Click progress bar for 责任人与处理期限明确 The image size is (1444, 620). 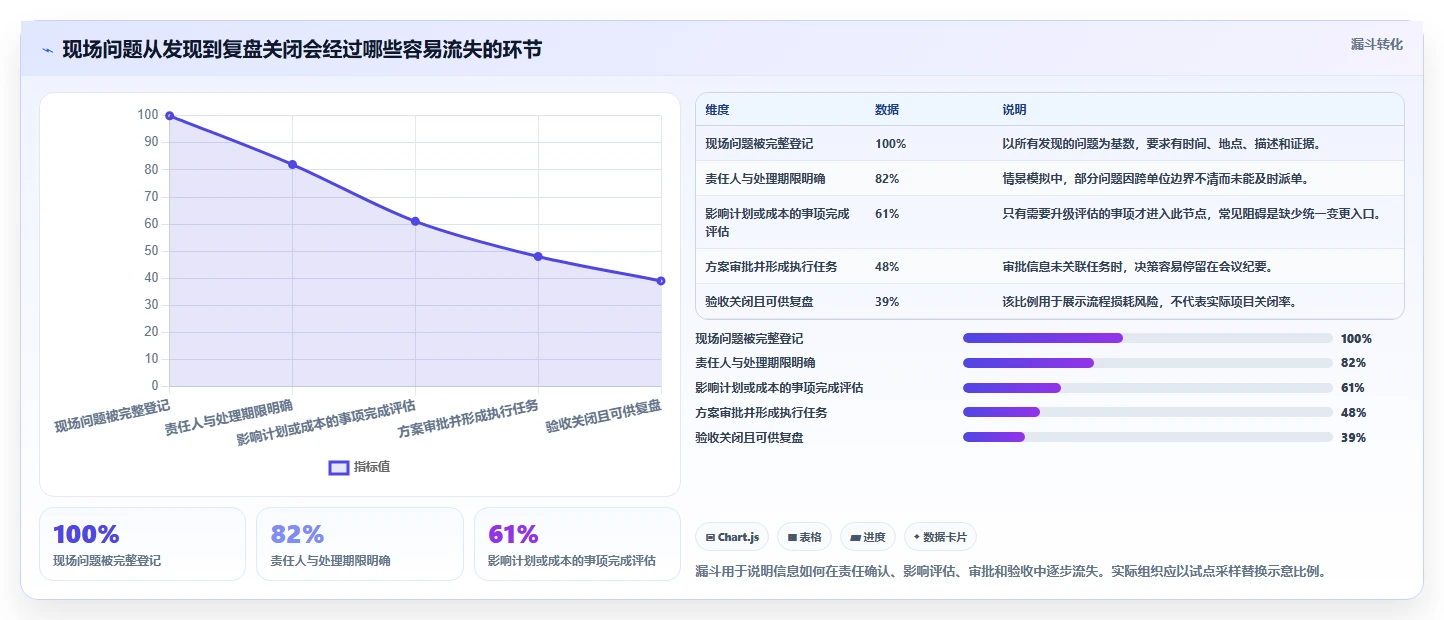1147,363
